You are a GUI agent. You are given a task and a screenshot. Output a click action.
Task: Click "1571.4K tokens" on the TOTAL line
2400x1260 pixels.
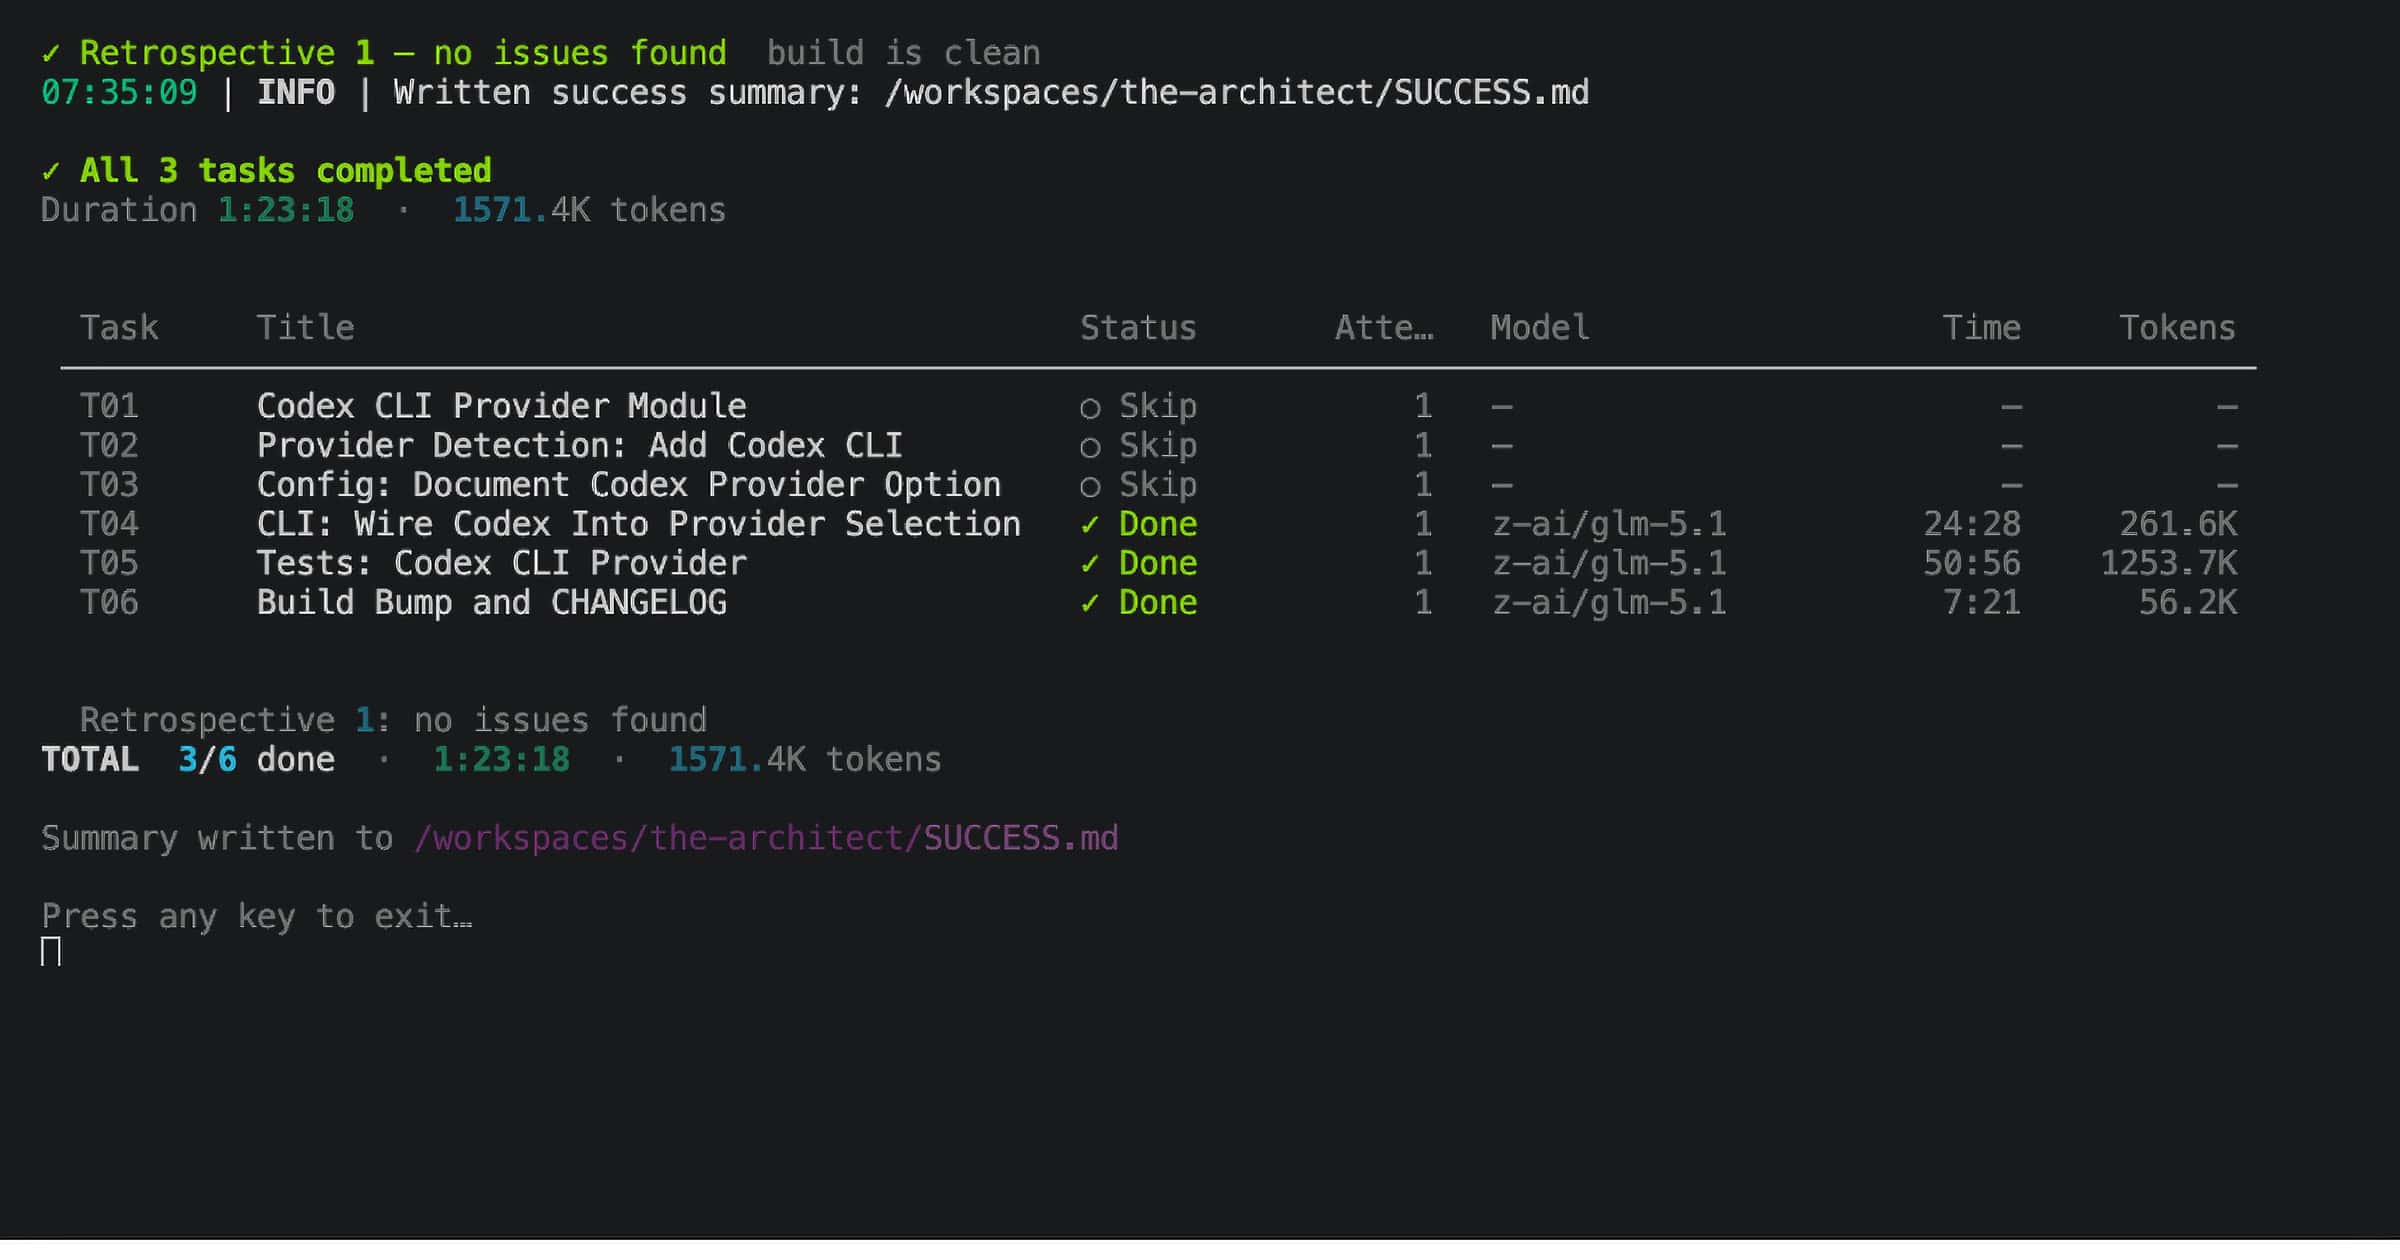coord(805,759)
